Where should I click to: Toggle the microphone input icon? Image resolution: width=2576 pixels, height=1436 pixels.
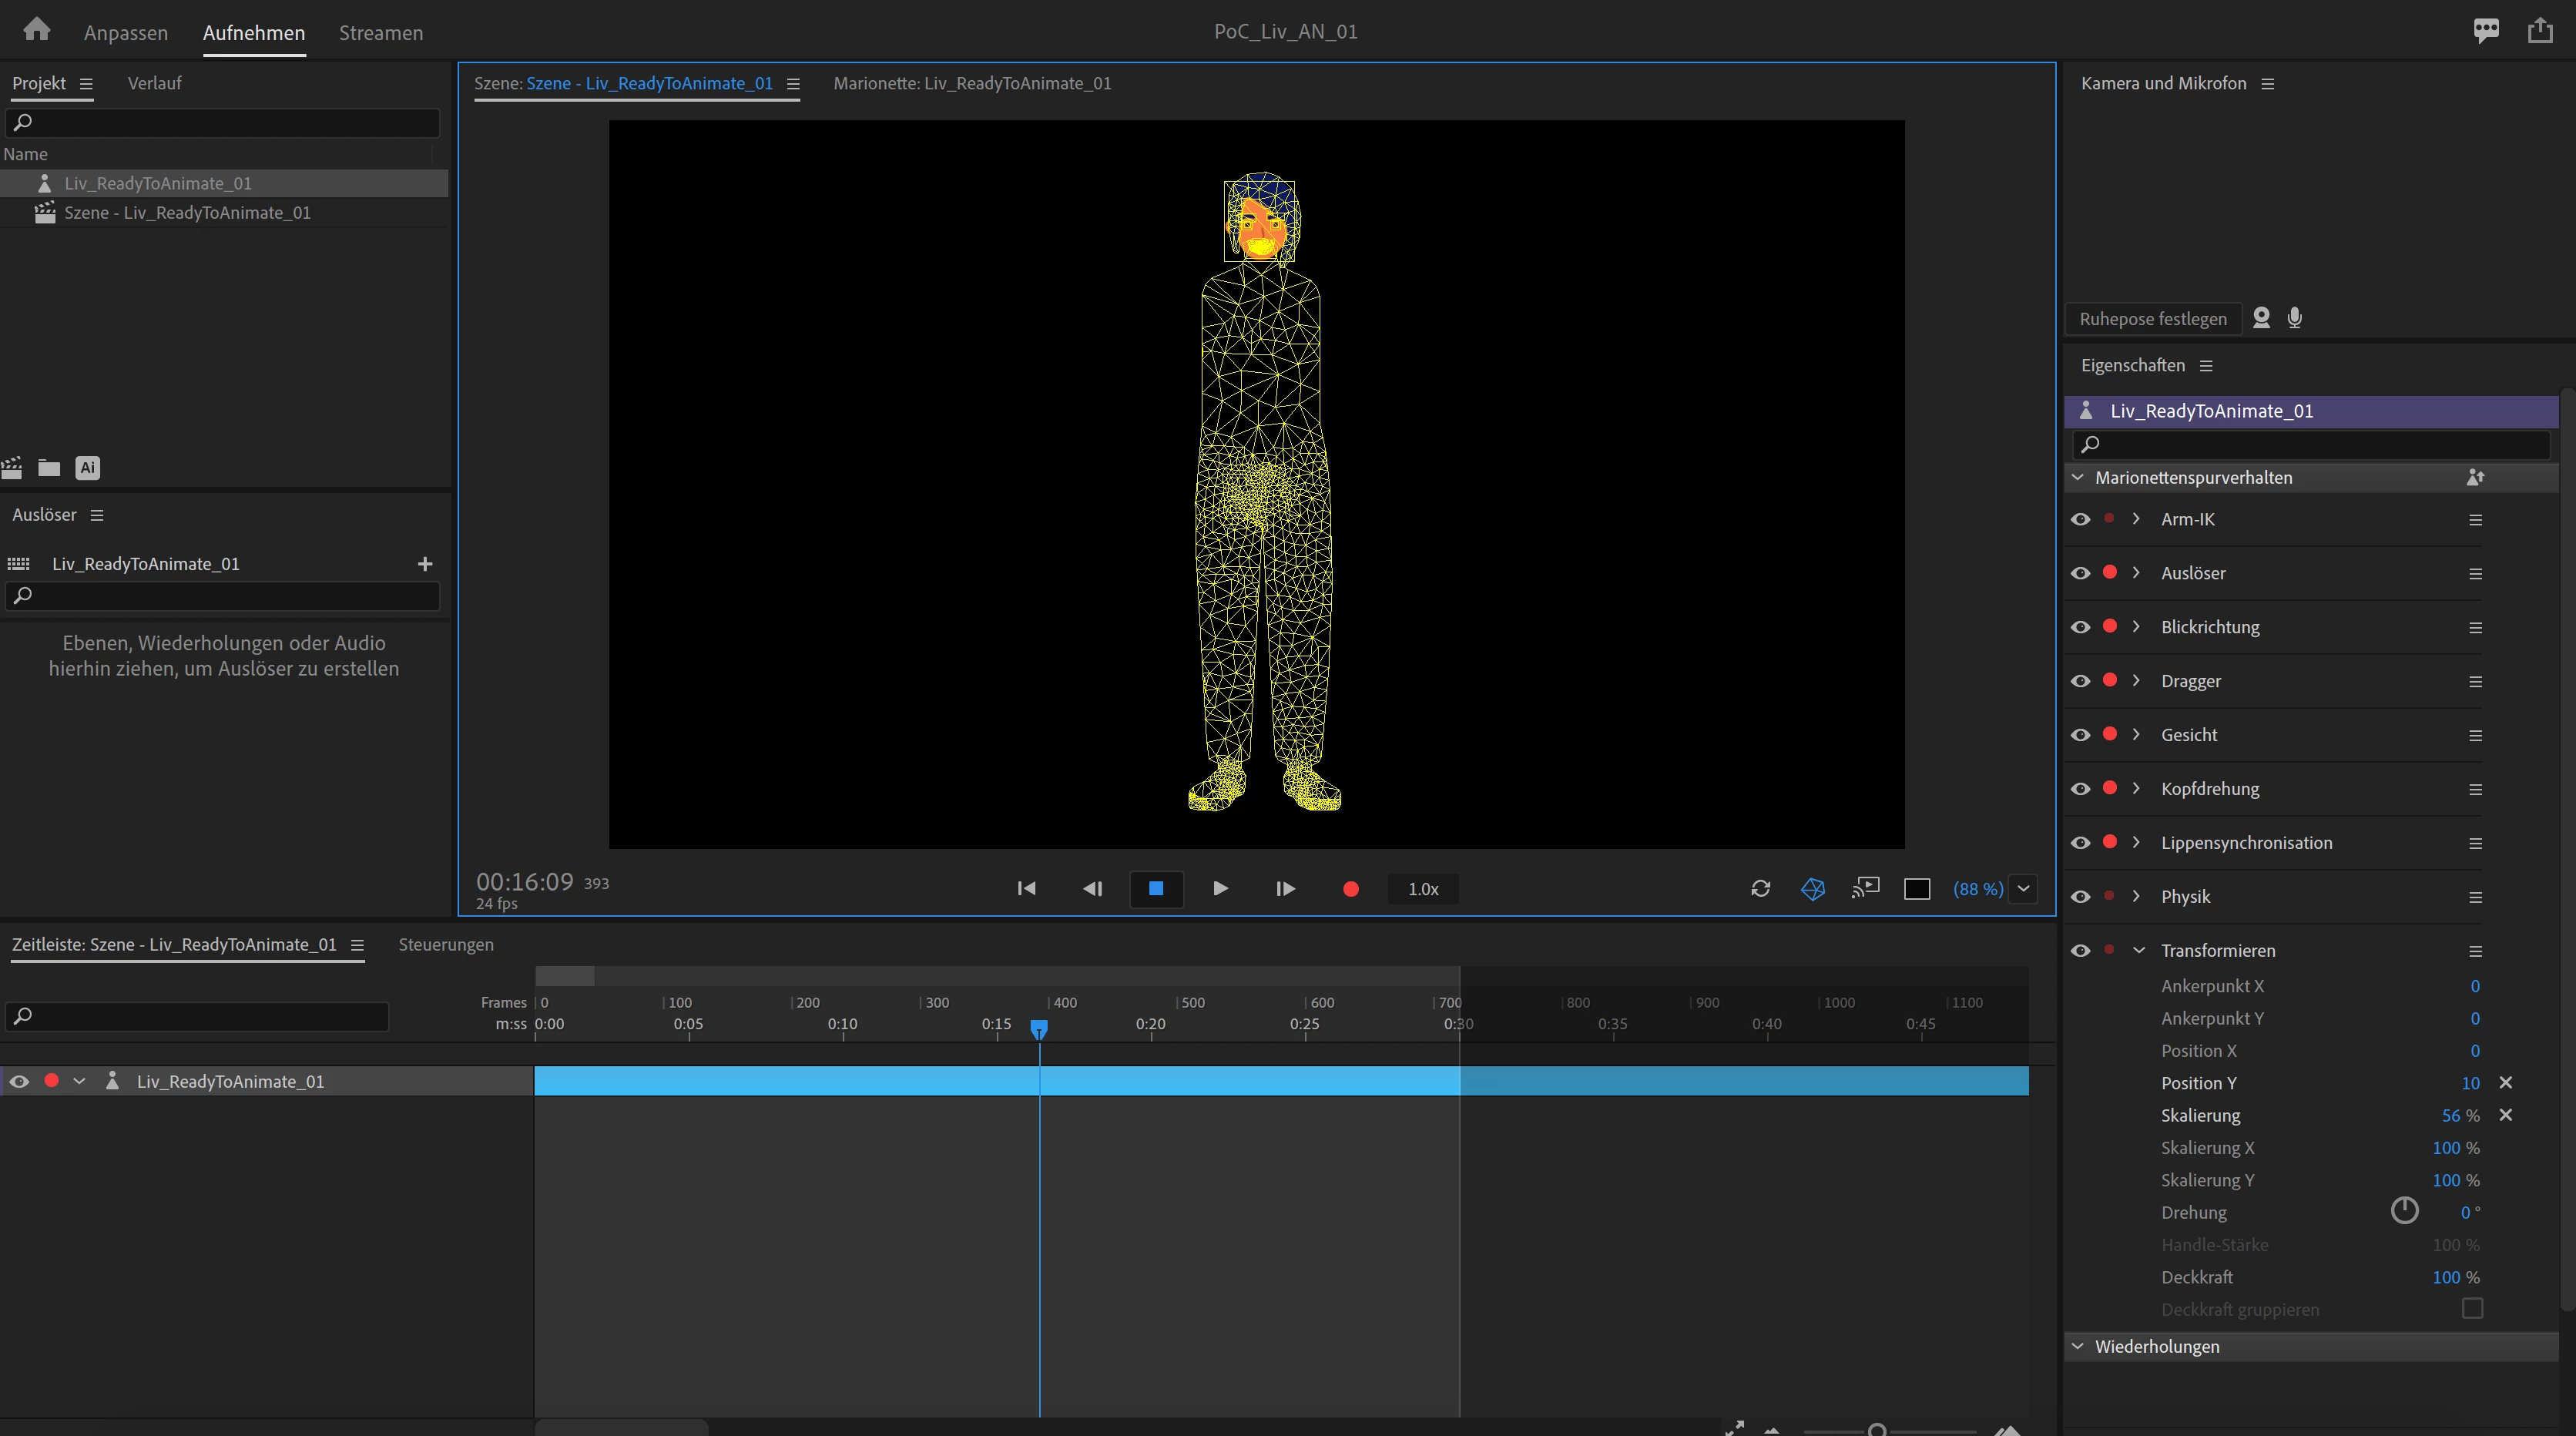tap(2295, 318)
